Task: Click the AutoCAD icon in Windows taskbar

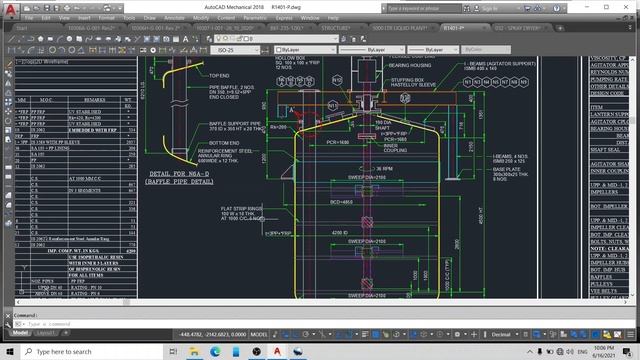Action: [x=277, y=351]
